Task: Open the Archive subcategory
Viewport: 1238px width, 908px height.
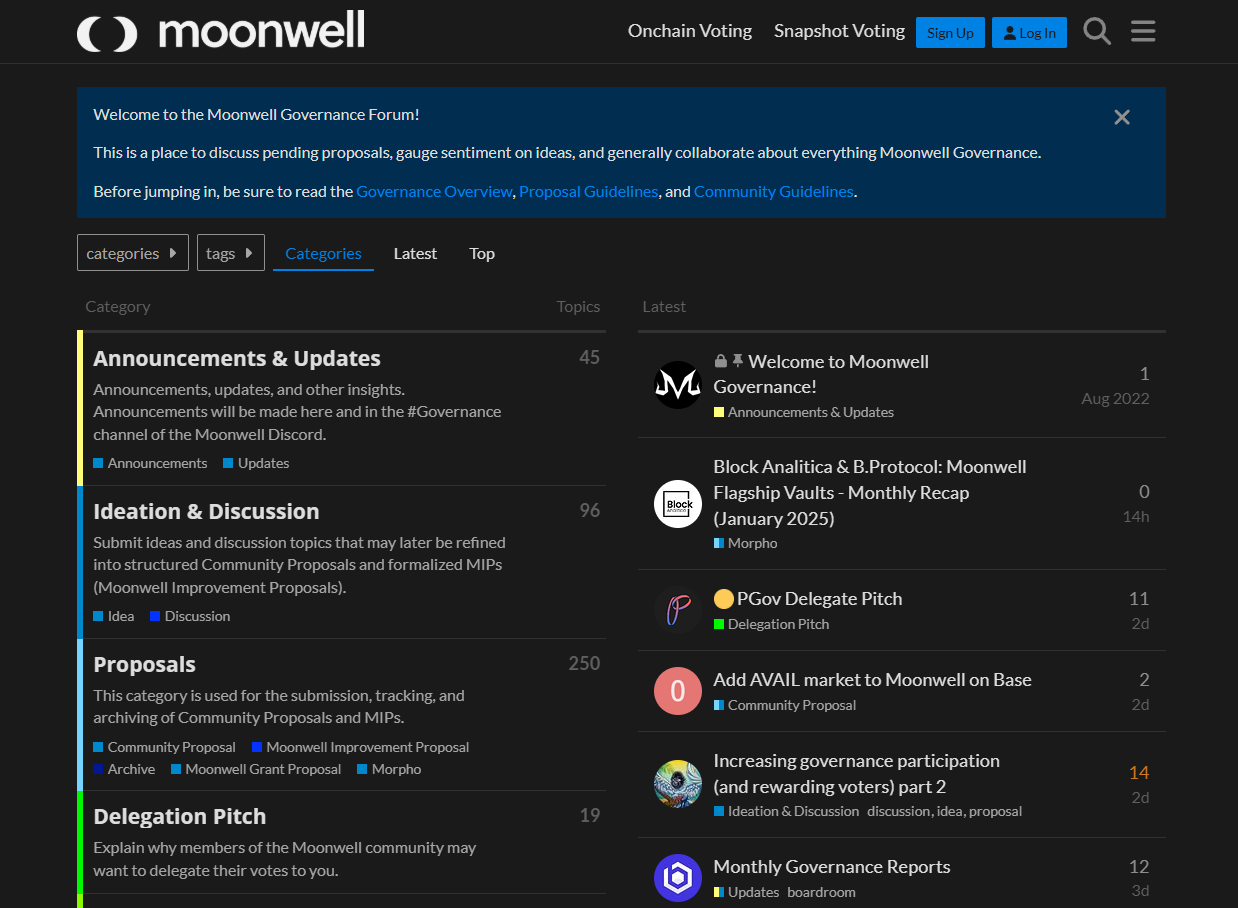Action: pos(124,769)
